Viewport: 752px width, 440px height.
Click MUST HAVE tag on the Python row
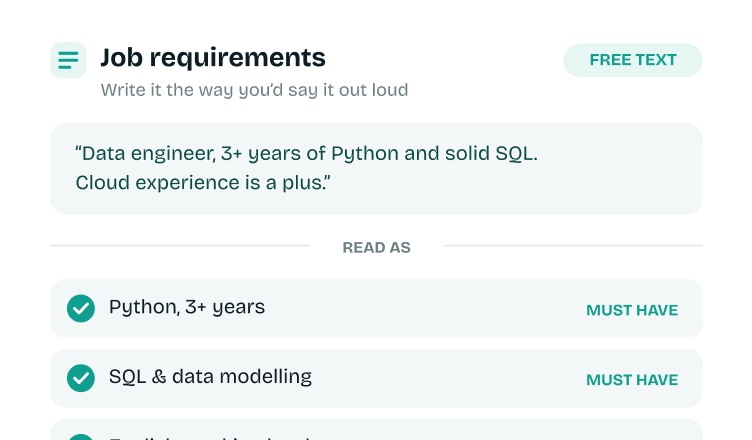pyautogui.click(x=632, y=310)
